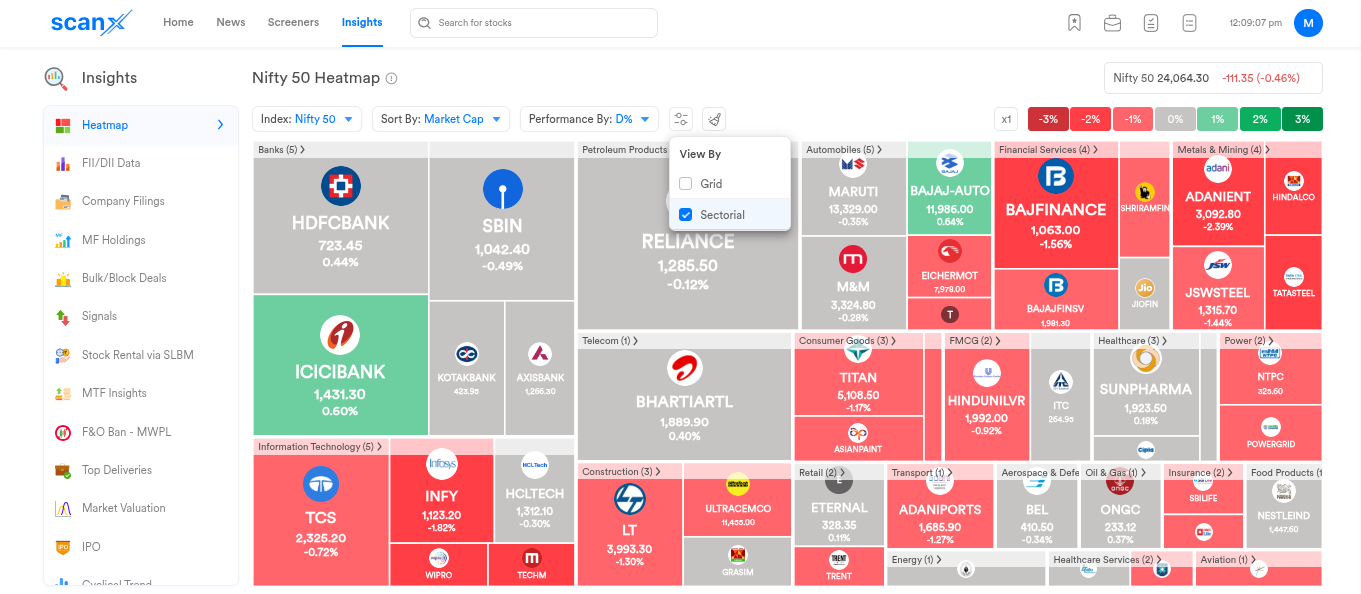Screen dimensions: 1361x594
Task: Open the Performance By: D% dropdown
Action: tap(589, 119)
